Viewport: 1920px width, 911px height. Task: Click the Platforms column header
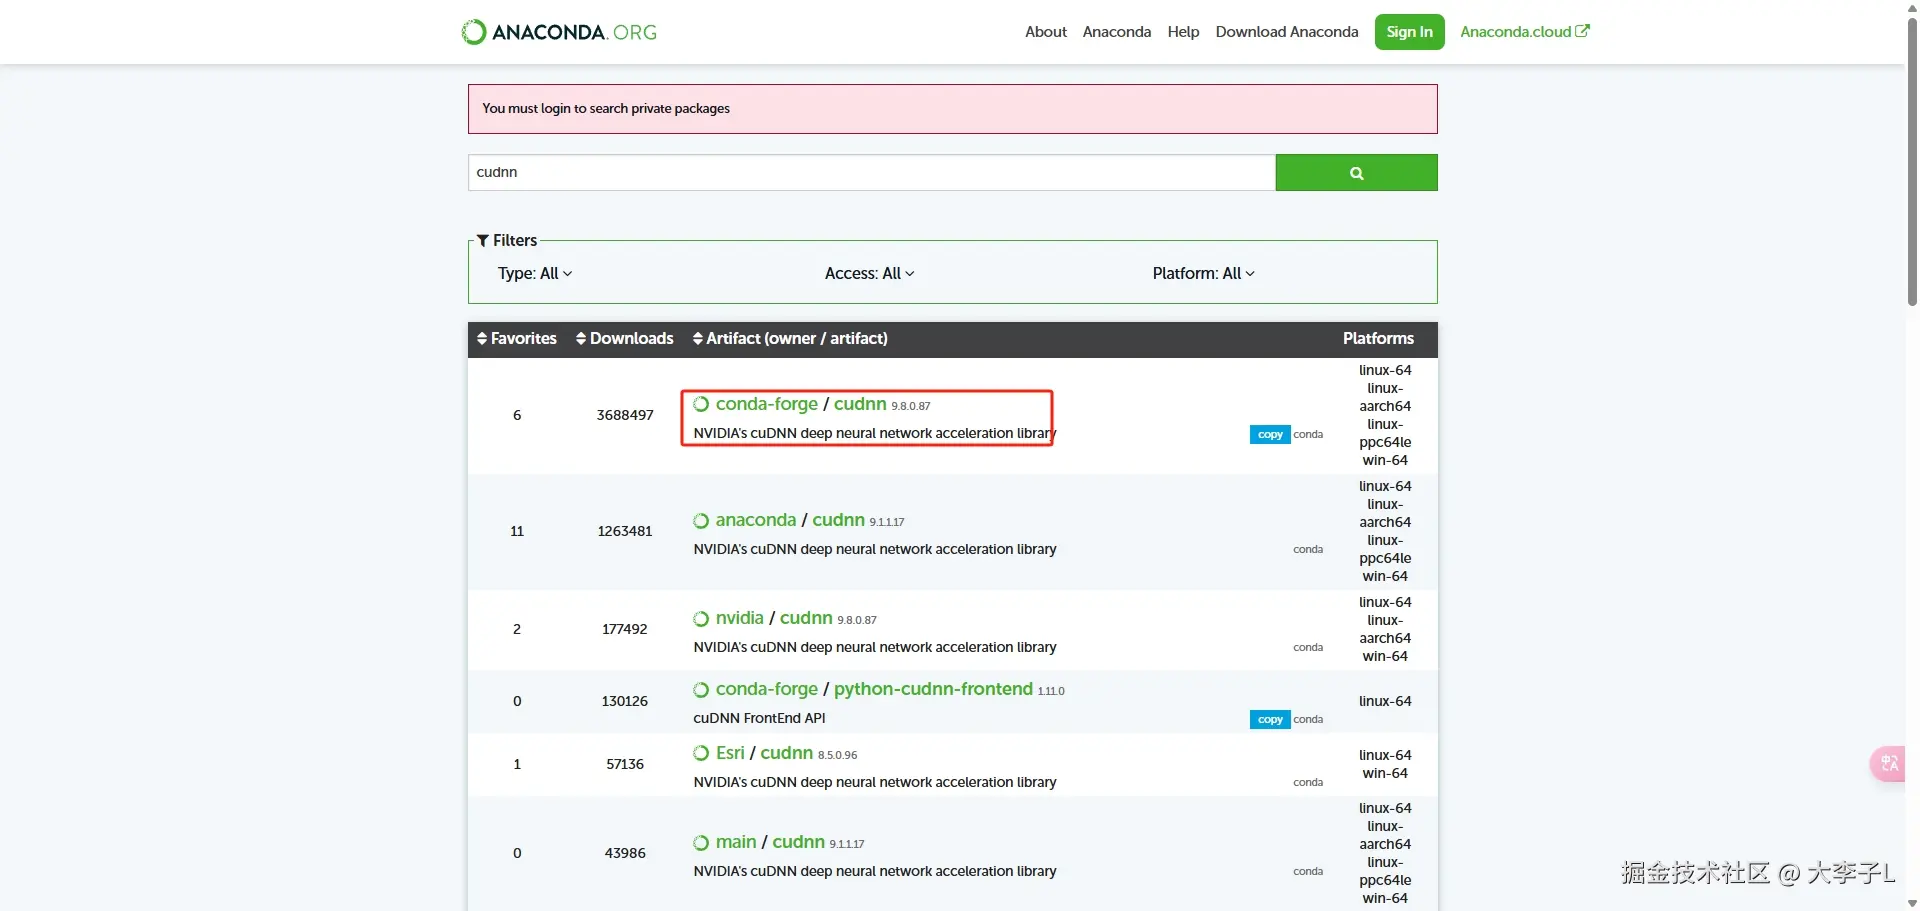(x=1378, y=338)
